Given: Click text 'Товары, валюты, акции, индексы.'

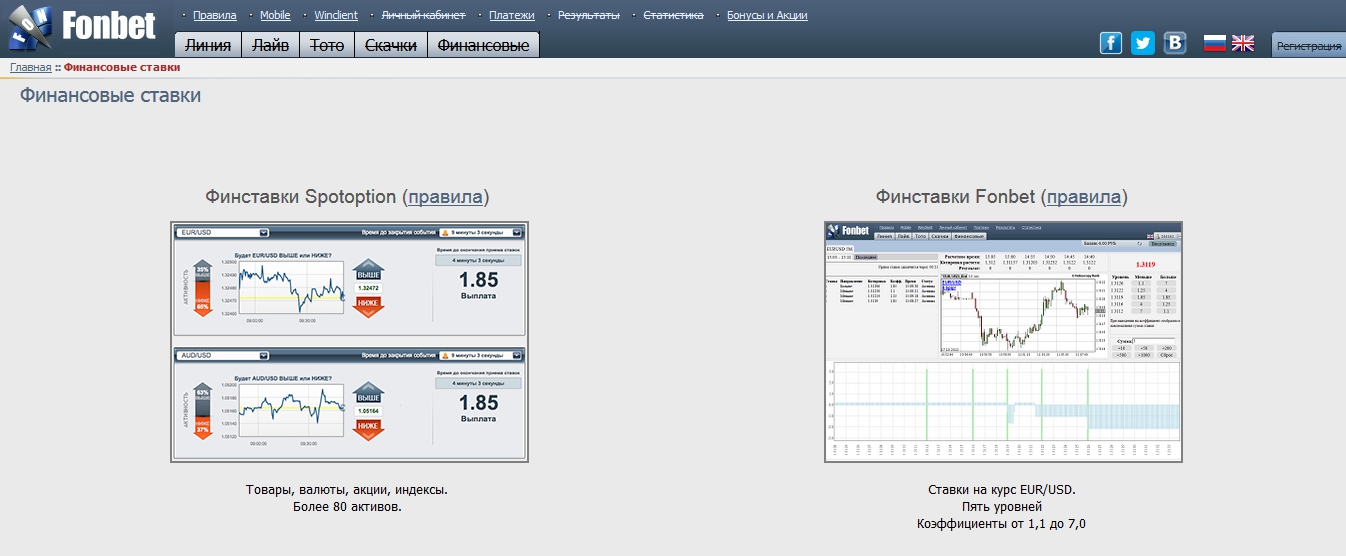Looking at the screenshot, I should coord(347,490).
